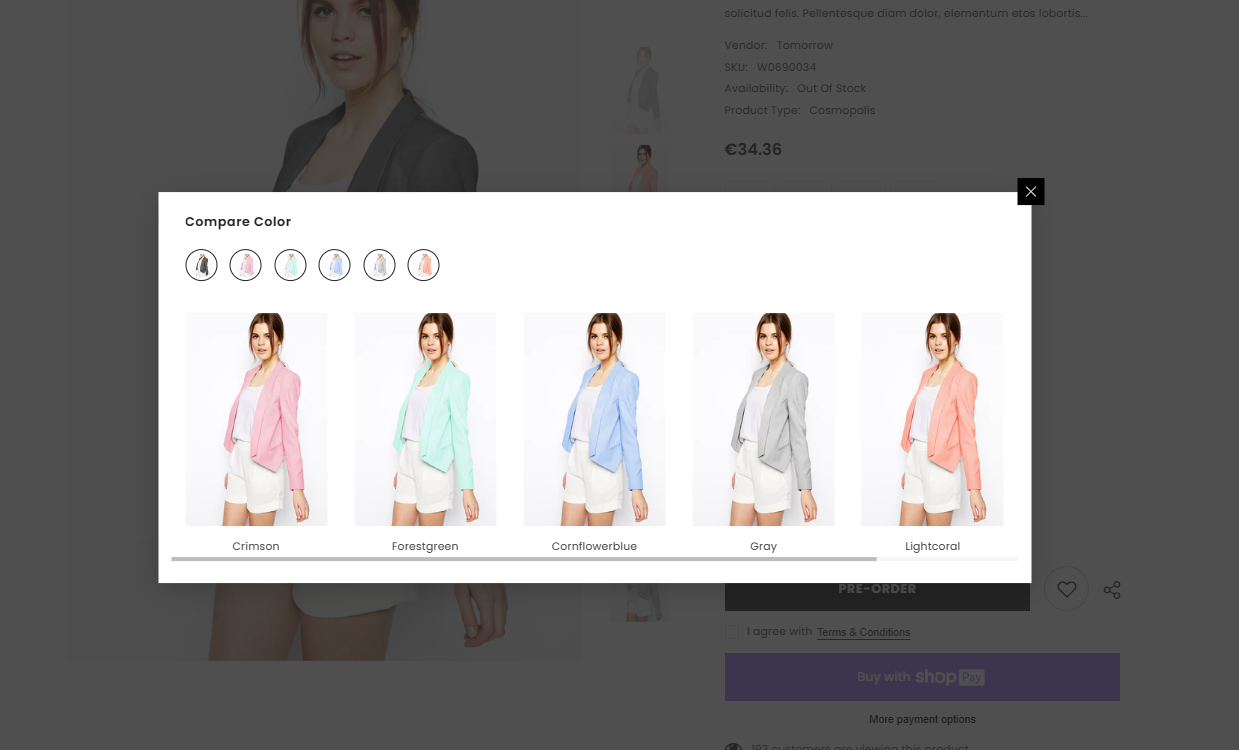
Task: Click Buy with Shop Pay button
Action: tap(921, 677)
